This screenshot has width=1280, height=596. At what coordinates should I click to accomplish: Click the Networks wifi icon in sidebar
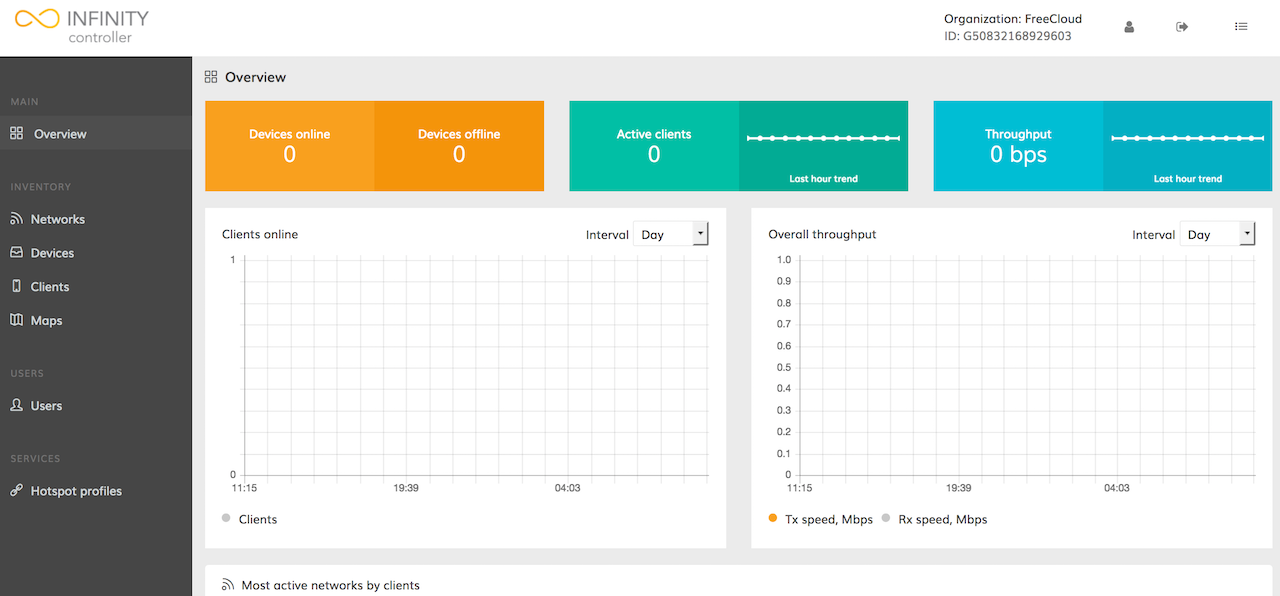[16, 219]
